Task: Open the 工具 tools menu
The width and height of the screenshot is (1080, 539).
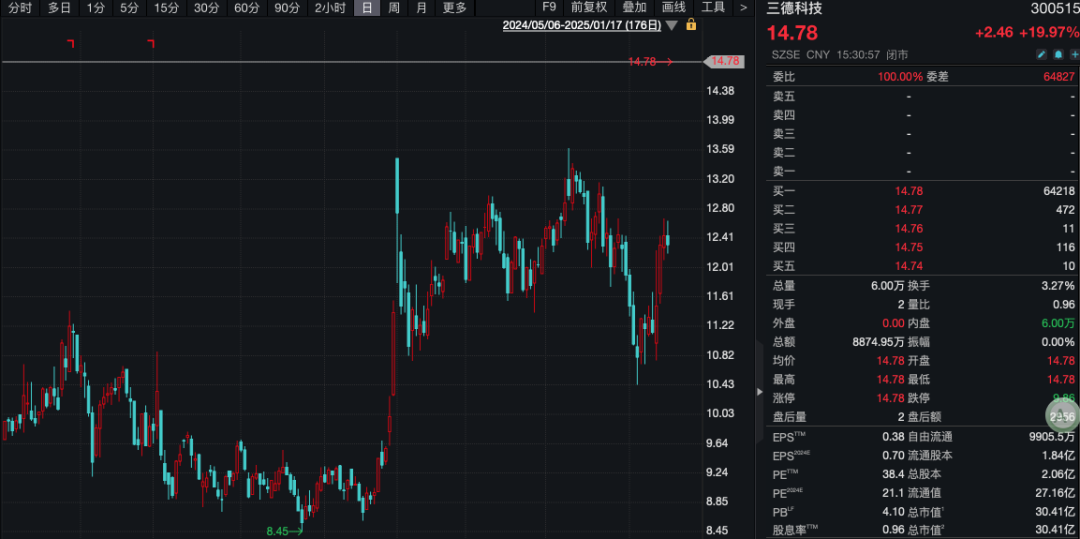Action: [713, 8]
